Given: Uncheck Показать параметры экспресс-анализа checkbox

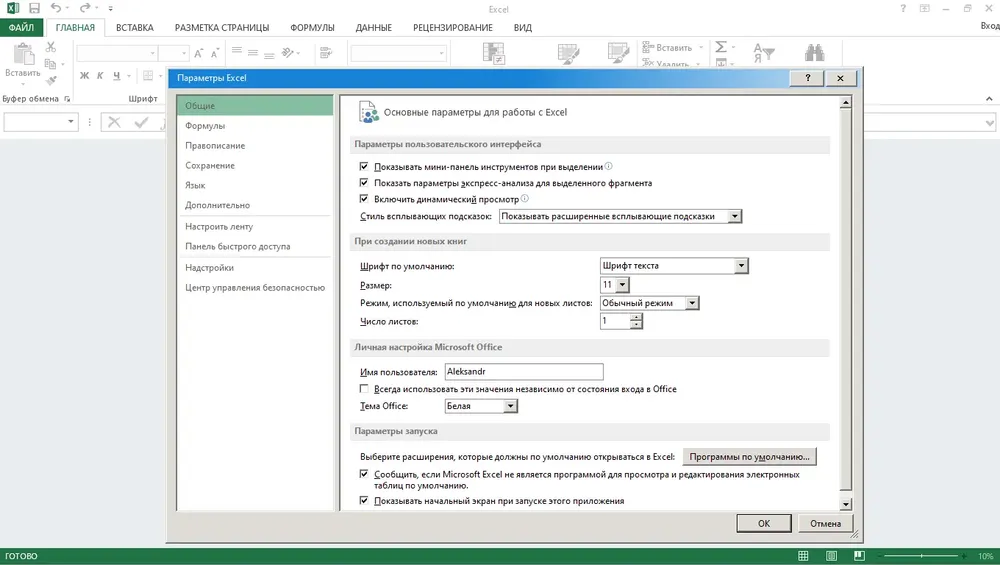Looking at the screenshot, I should coord(364,182).
